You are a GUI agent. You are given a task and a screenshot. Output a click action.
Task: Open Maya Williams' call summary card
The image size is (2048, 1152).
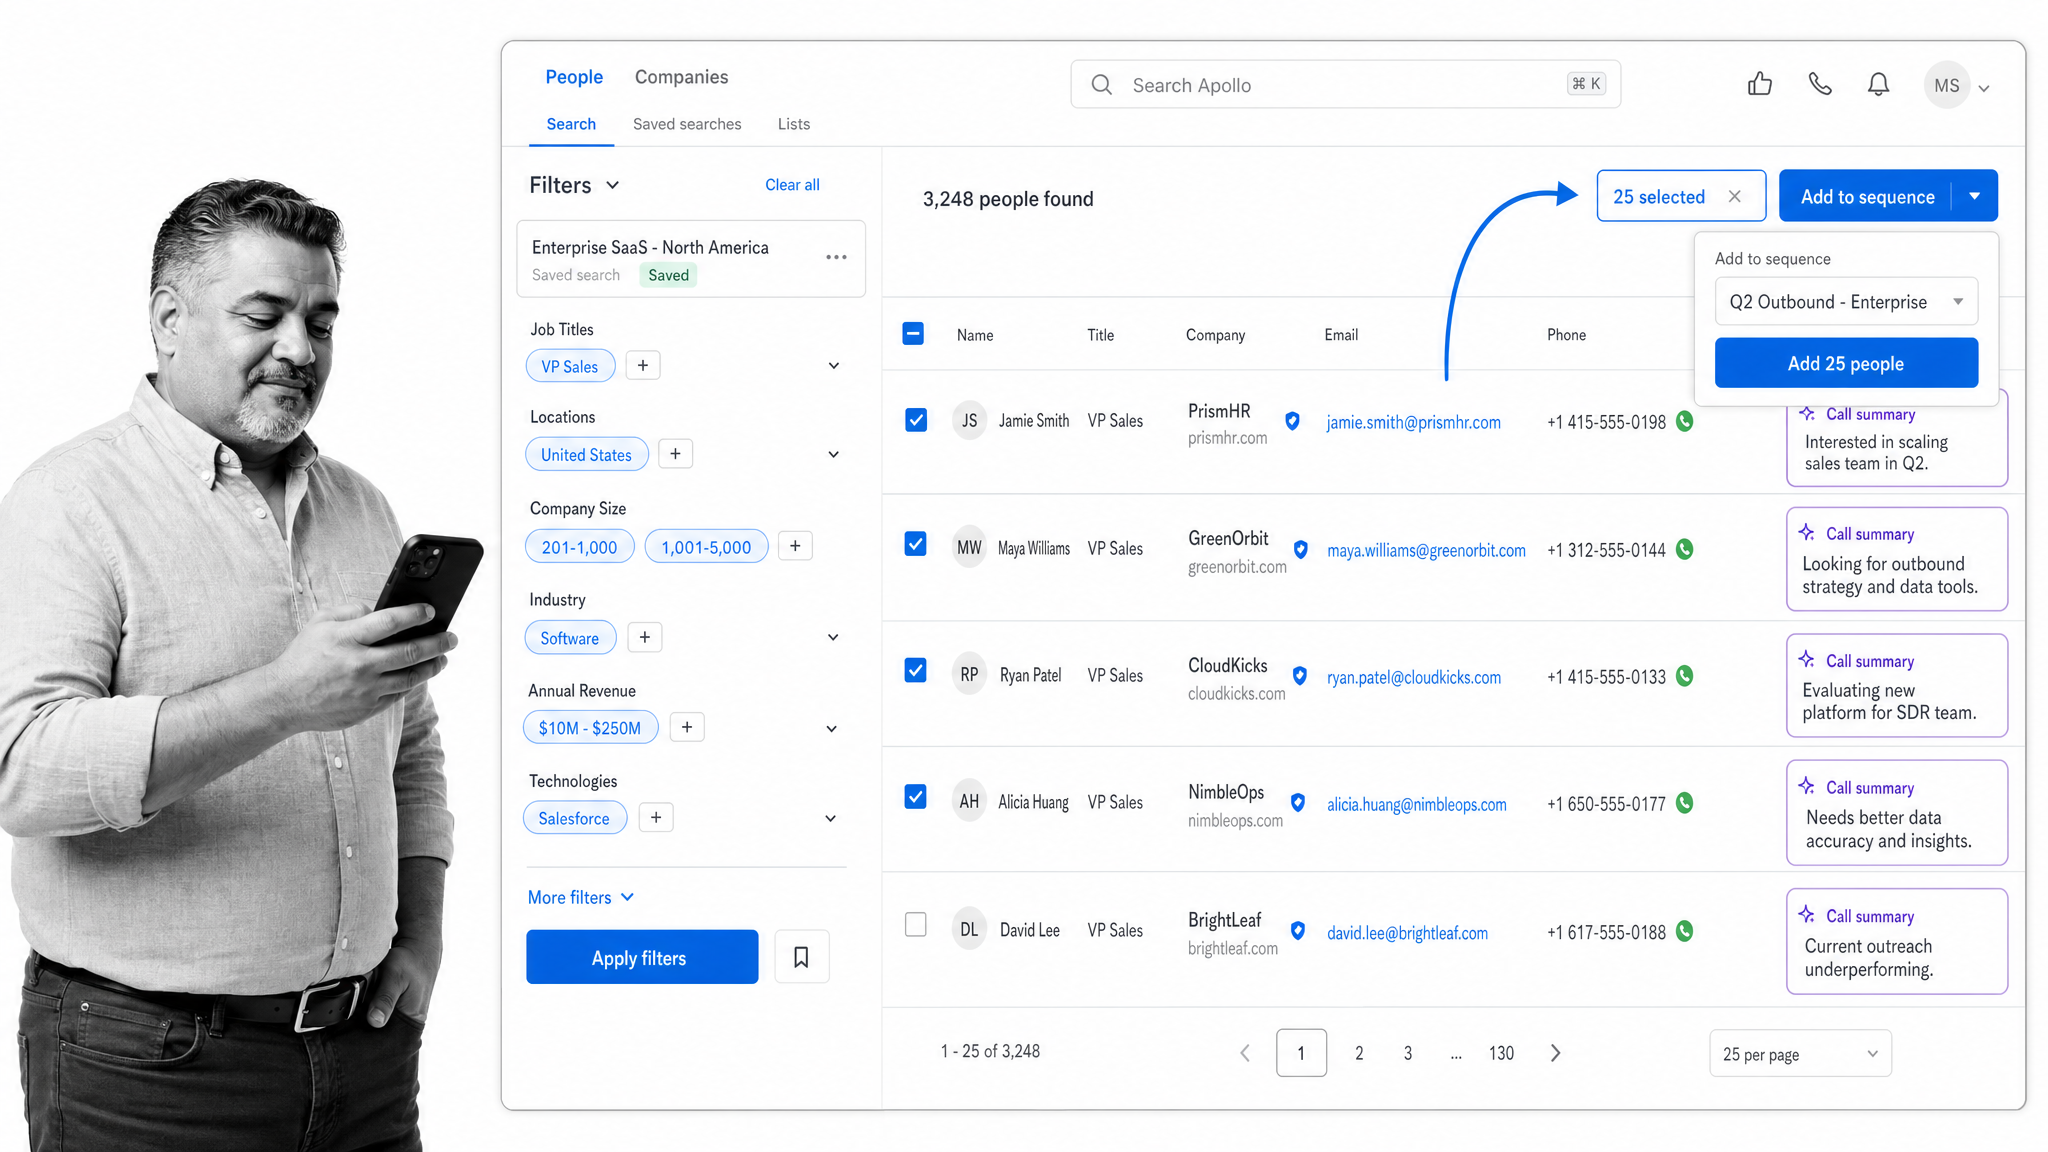point(1897,559)
